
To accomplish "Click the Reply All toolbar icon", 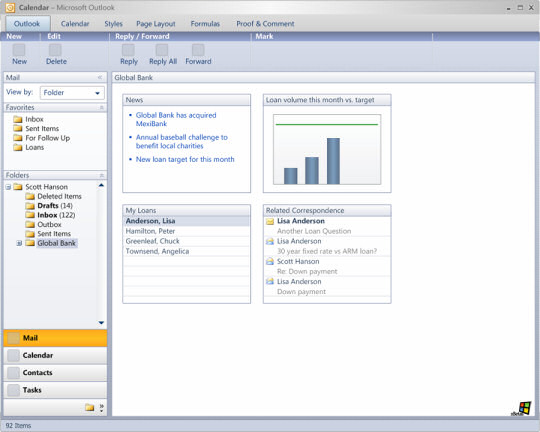I will coord(162,50).
